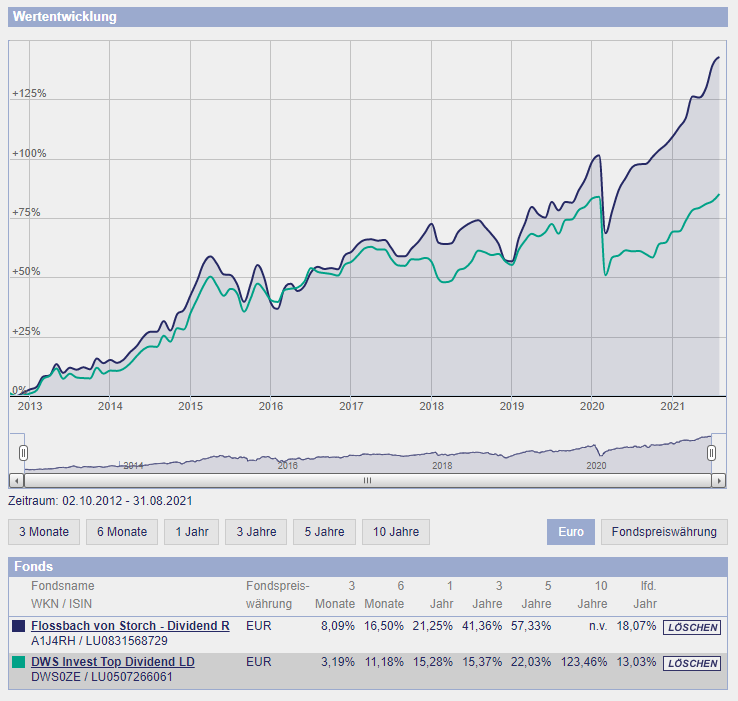This screenshot has width=738, height=701.
Task: Click the Fonds table header
Action: pos(368,566)
